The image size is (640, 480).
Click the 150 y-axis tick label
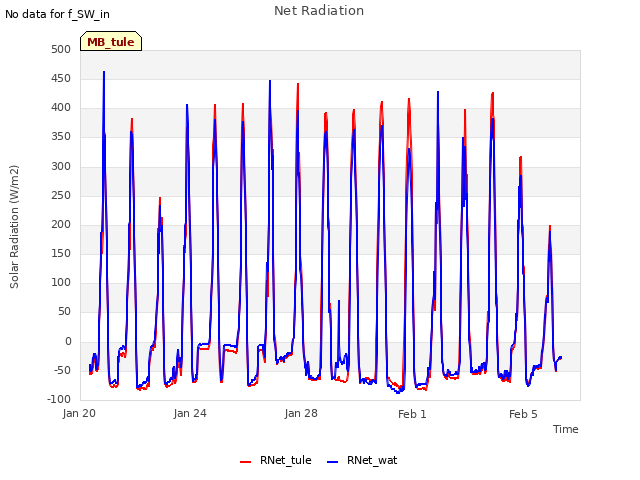[x=61, y=253]
